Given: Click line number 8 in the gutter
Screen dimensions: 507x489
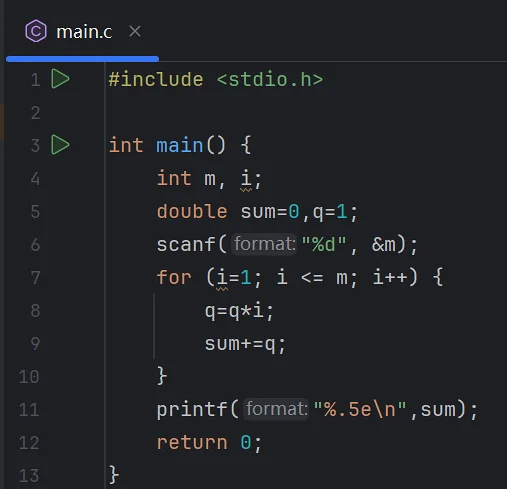Looking at the screenshot, I should [35, 311].
